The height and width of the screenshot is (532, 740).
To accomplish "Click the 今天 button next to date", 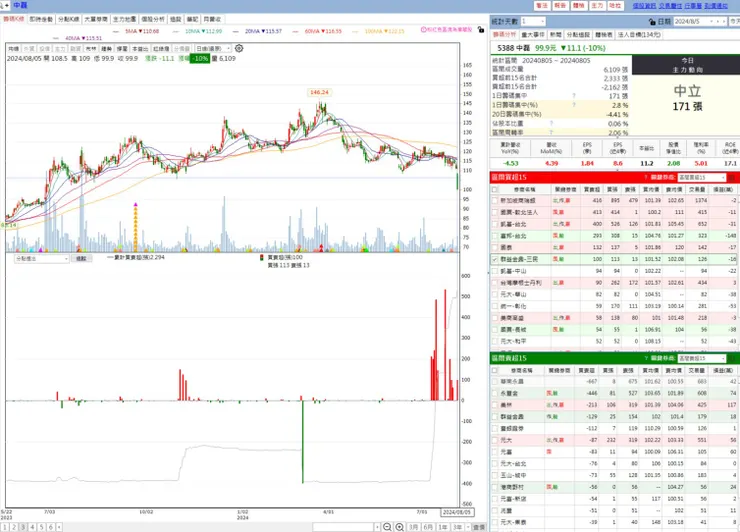I will (735, 22).
